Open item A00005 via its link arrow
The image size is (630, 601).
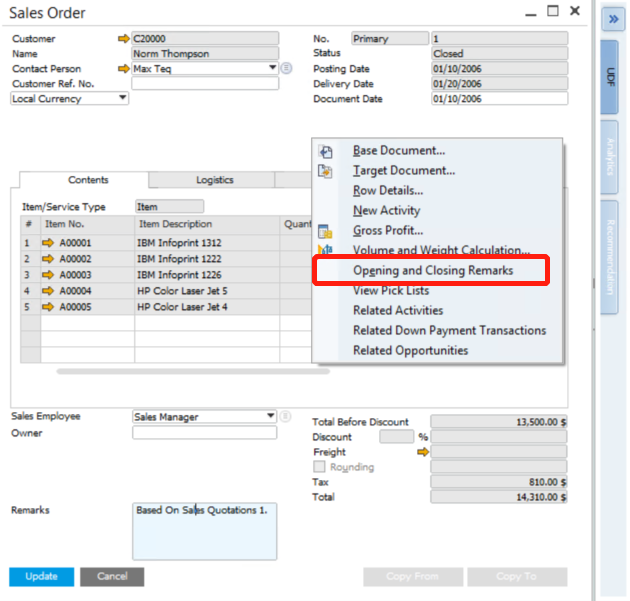pos(47,307)
